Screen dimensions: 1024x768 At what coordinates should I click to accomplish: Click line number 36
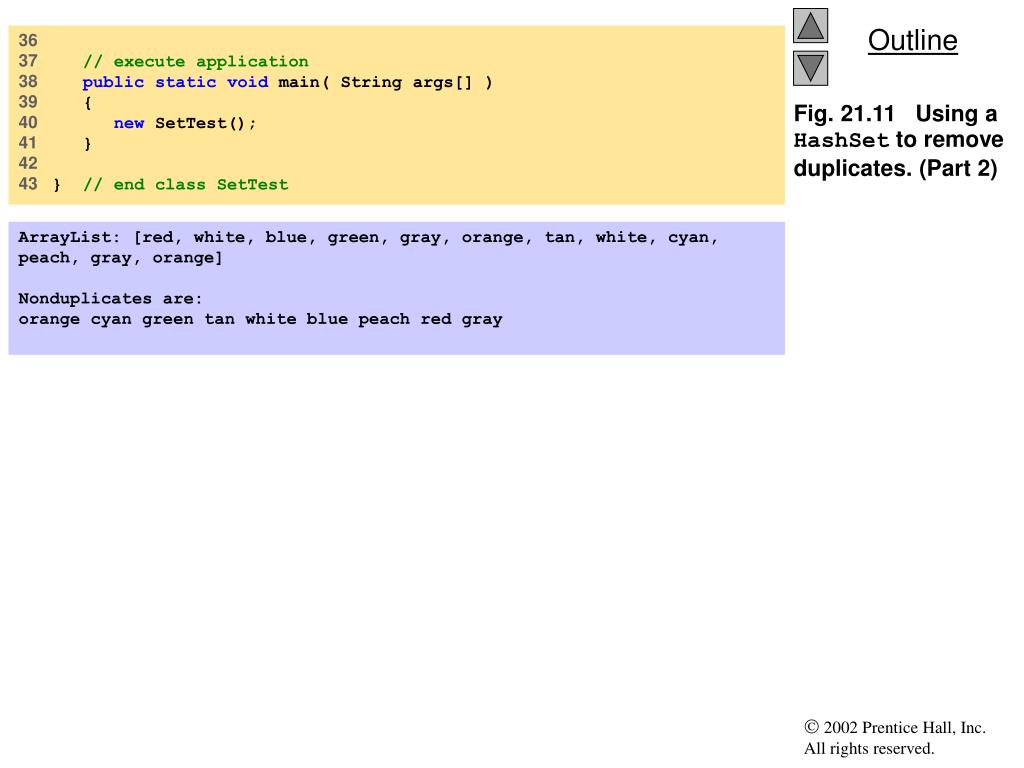click(x=28, y=40)
